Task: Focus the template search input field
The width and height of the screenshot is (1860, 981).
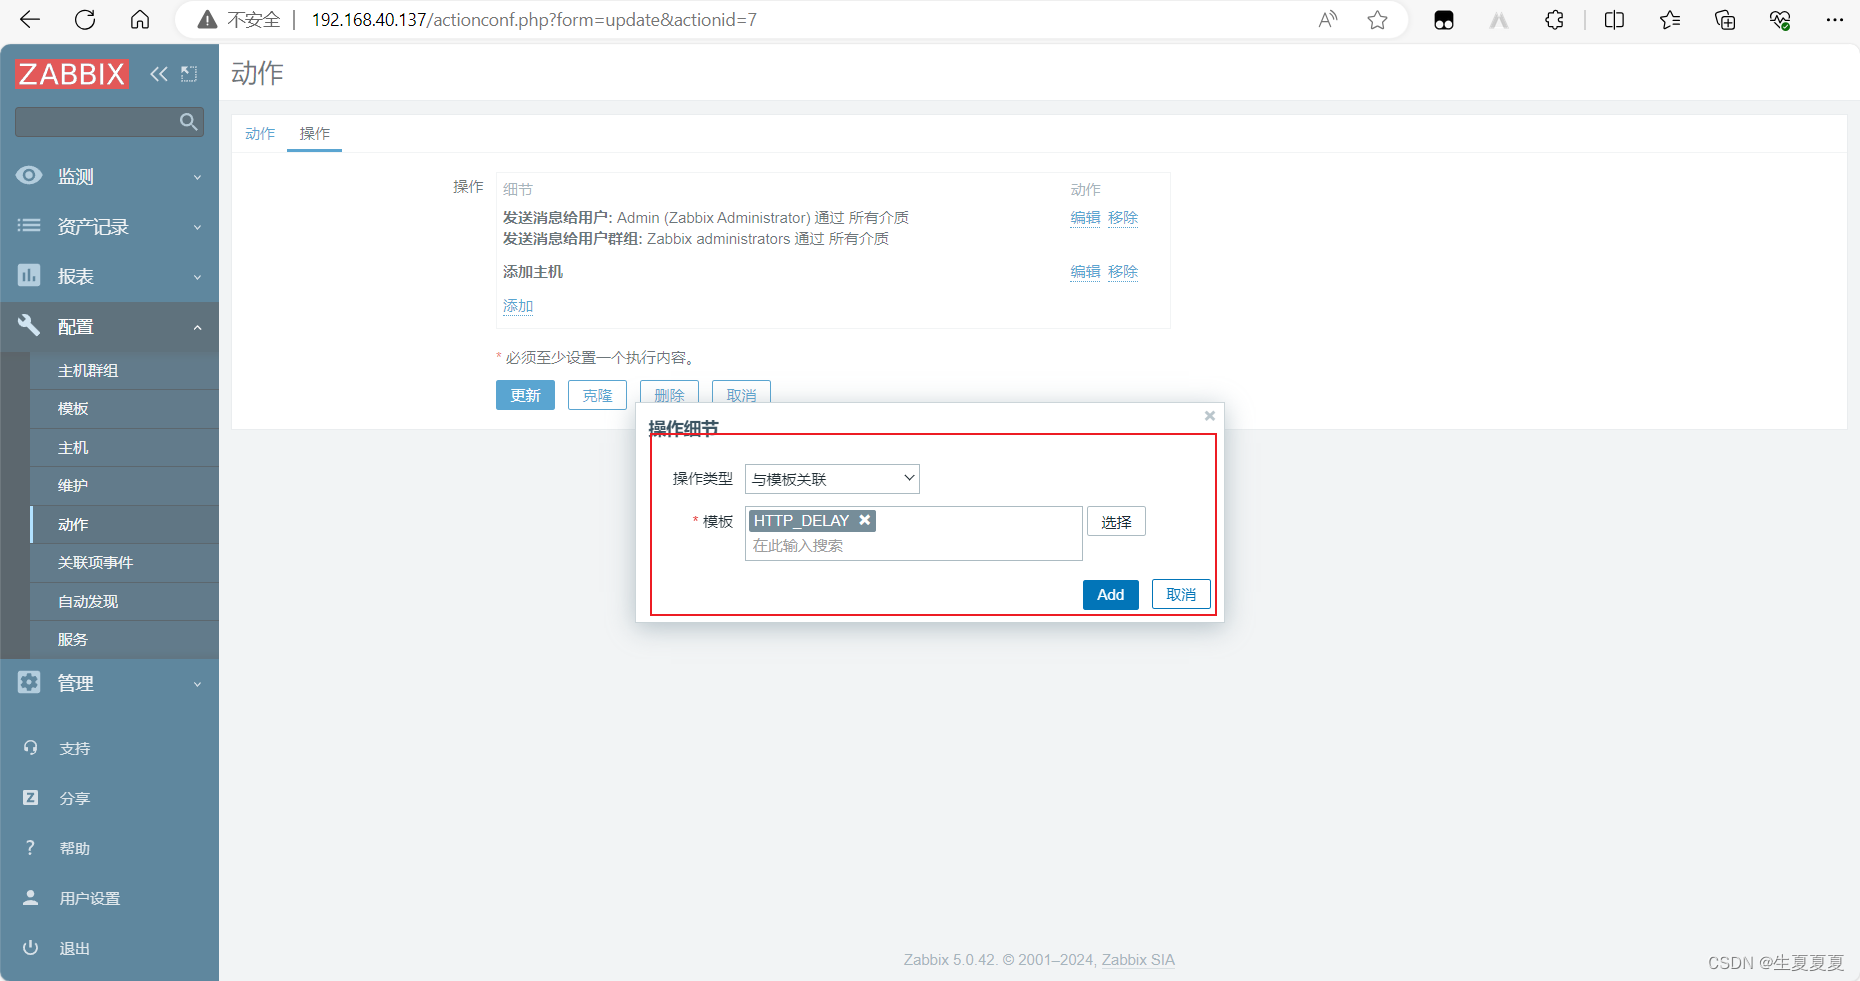Action: [x=913, y=546]
